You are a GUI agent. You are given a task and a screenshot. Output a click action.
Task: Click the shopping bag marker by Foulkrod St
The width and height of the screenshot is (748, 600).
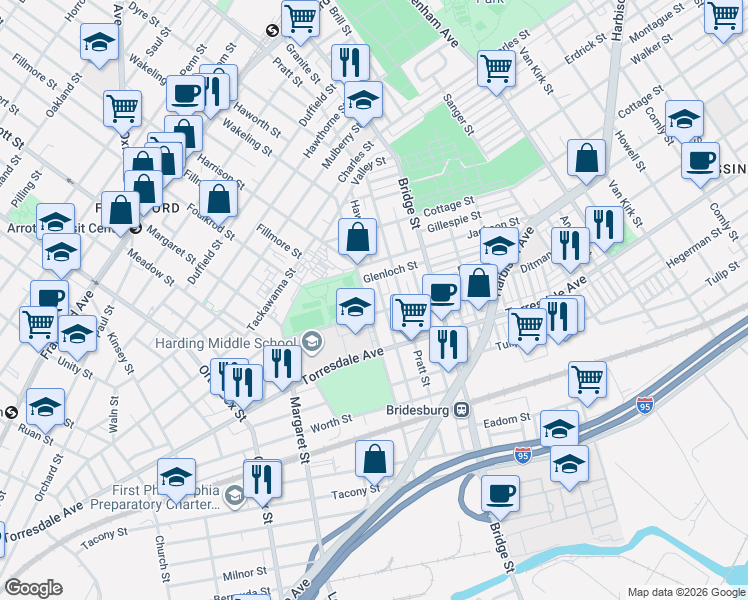tap(218, 202)
